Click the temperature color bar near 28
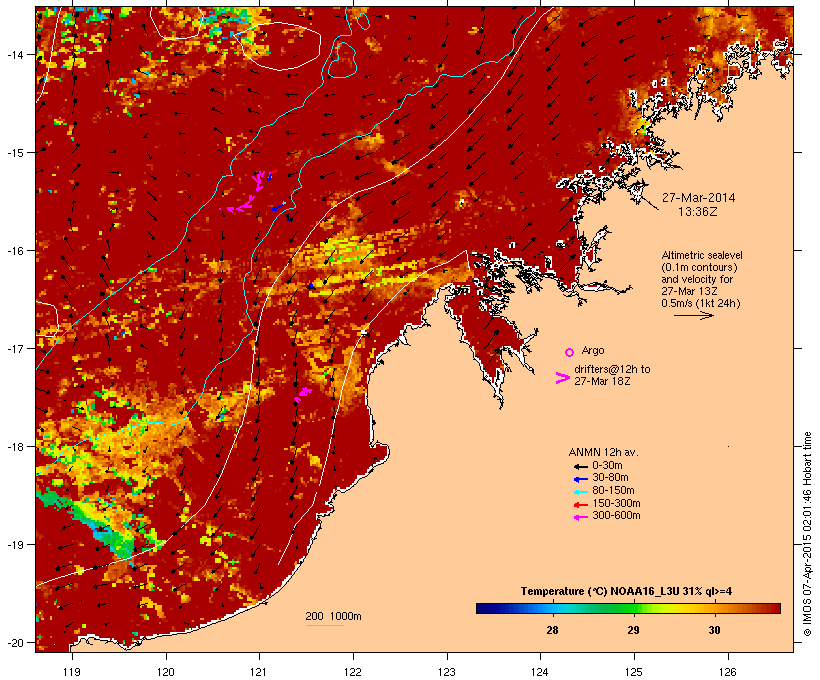 click(552, 608)
